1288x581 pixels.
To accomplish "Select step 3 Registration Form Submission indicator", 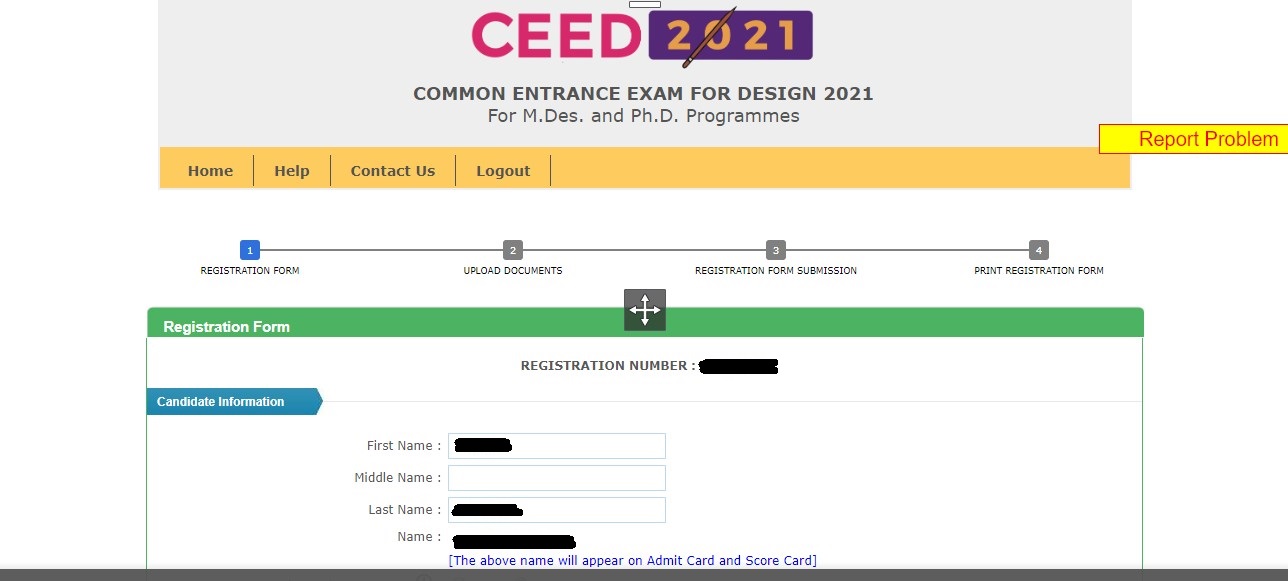I will 776,250.
